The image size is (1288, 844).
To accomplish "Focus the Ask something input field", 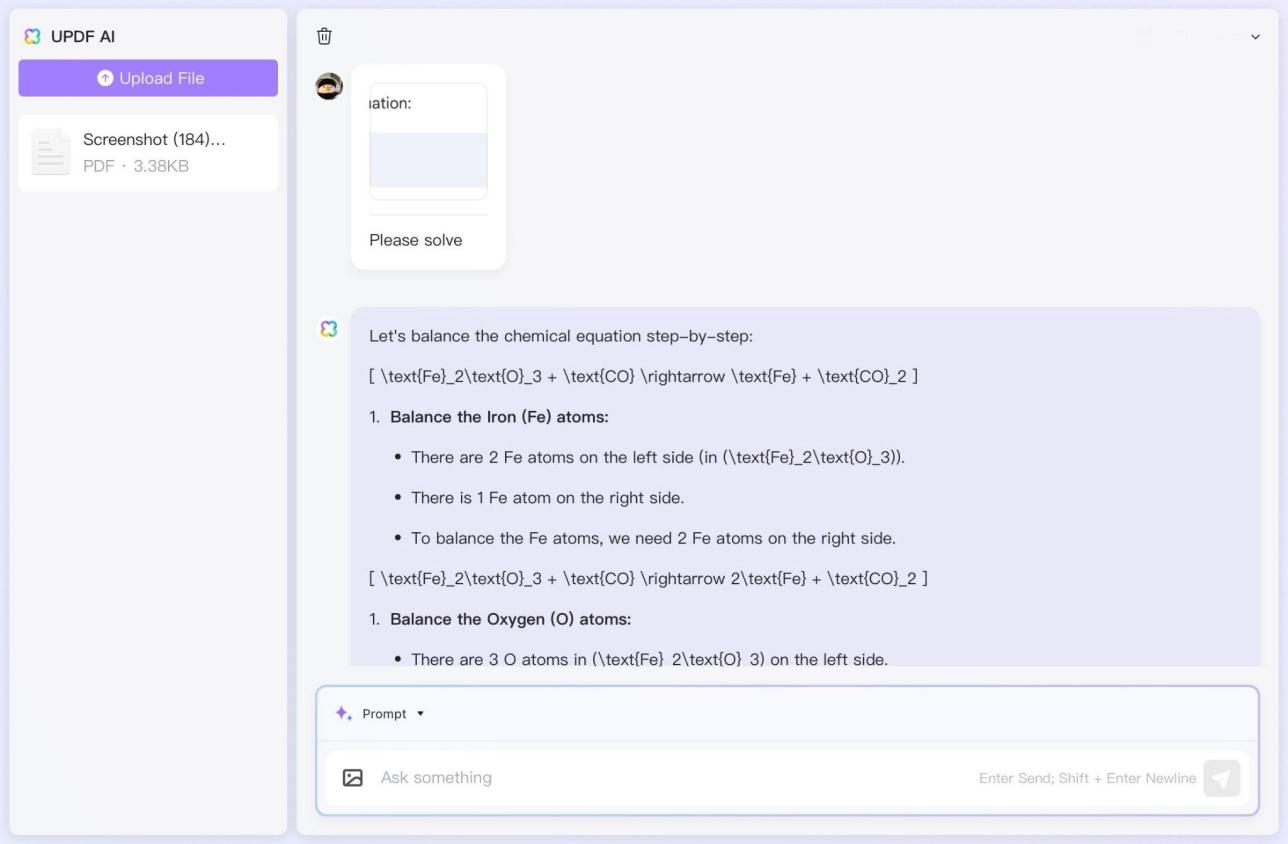I will [670, 778].
